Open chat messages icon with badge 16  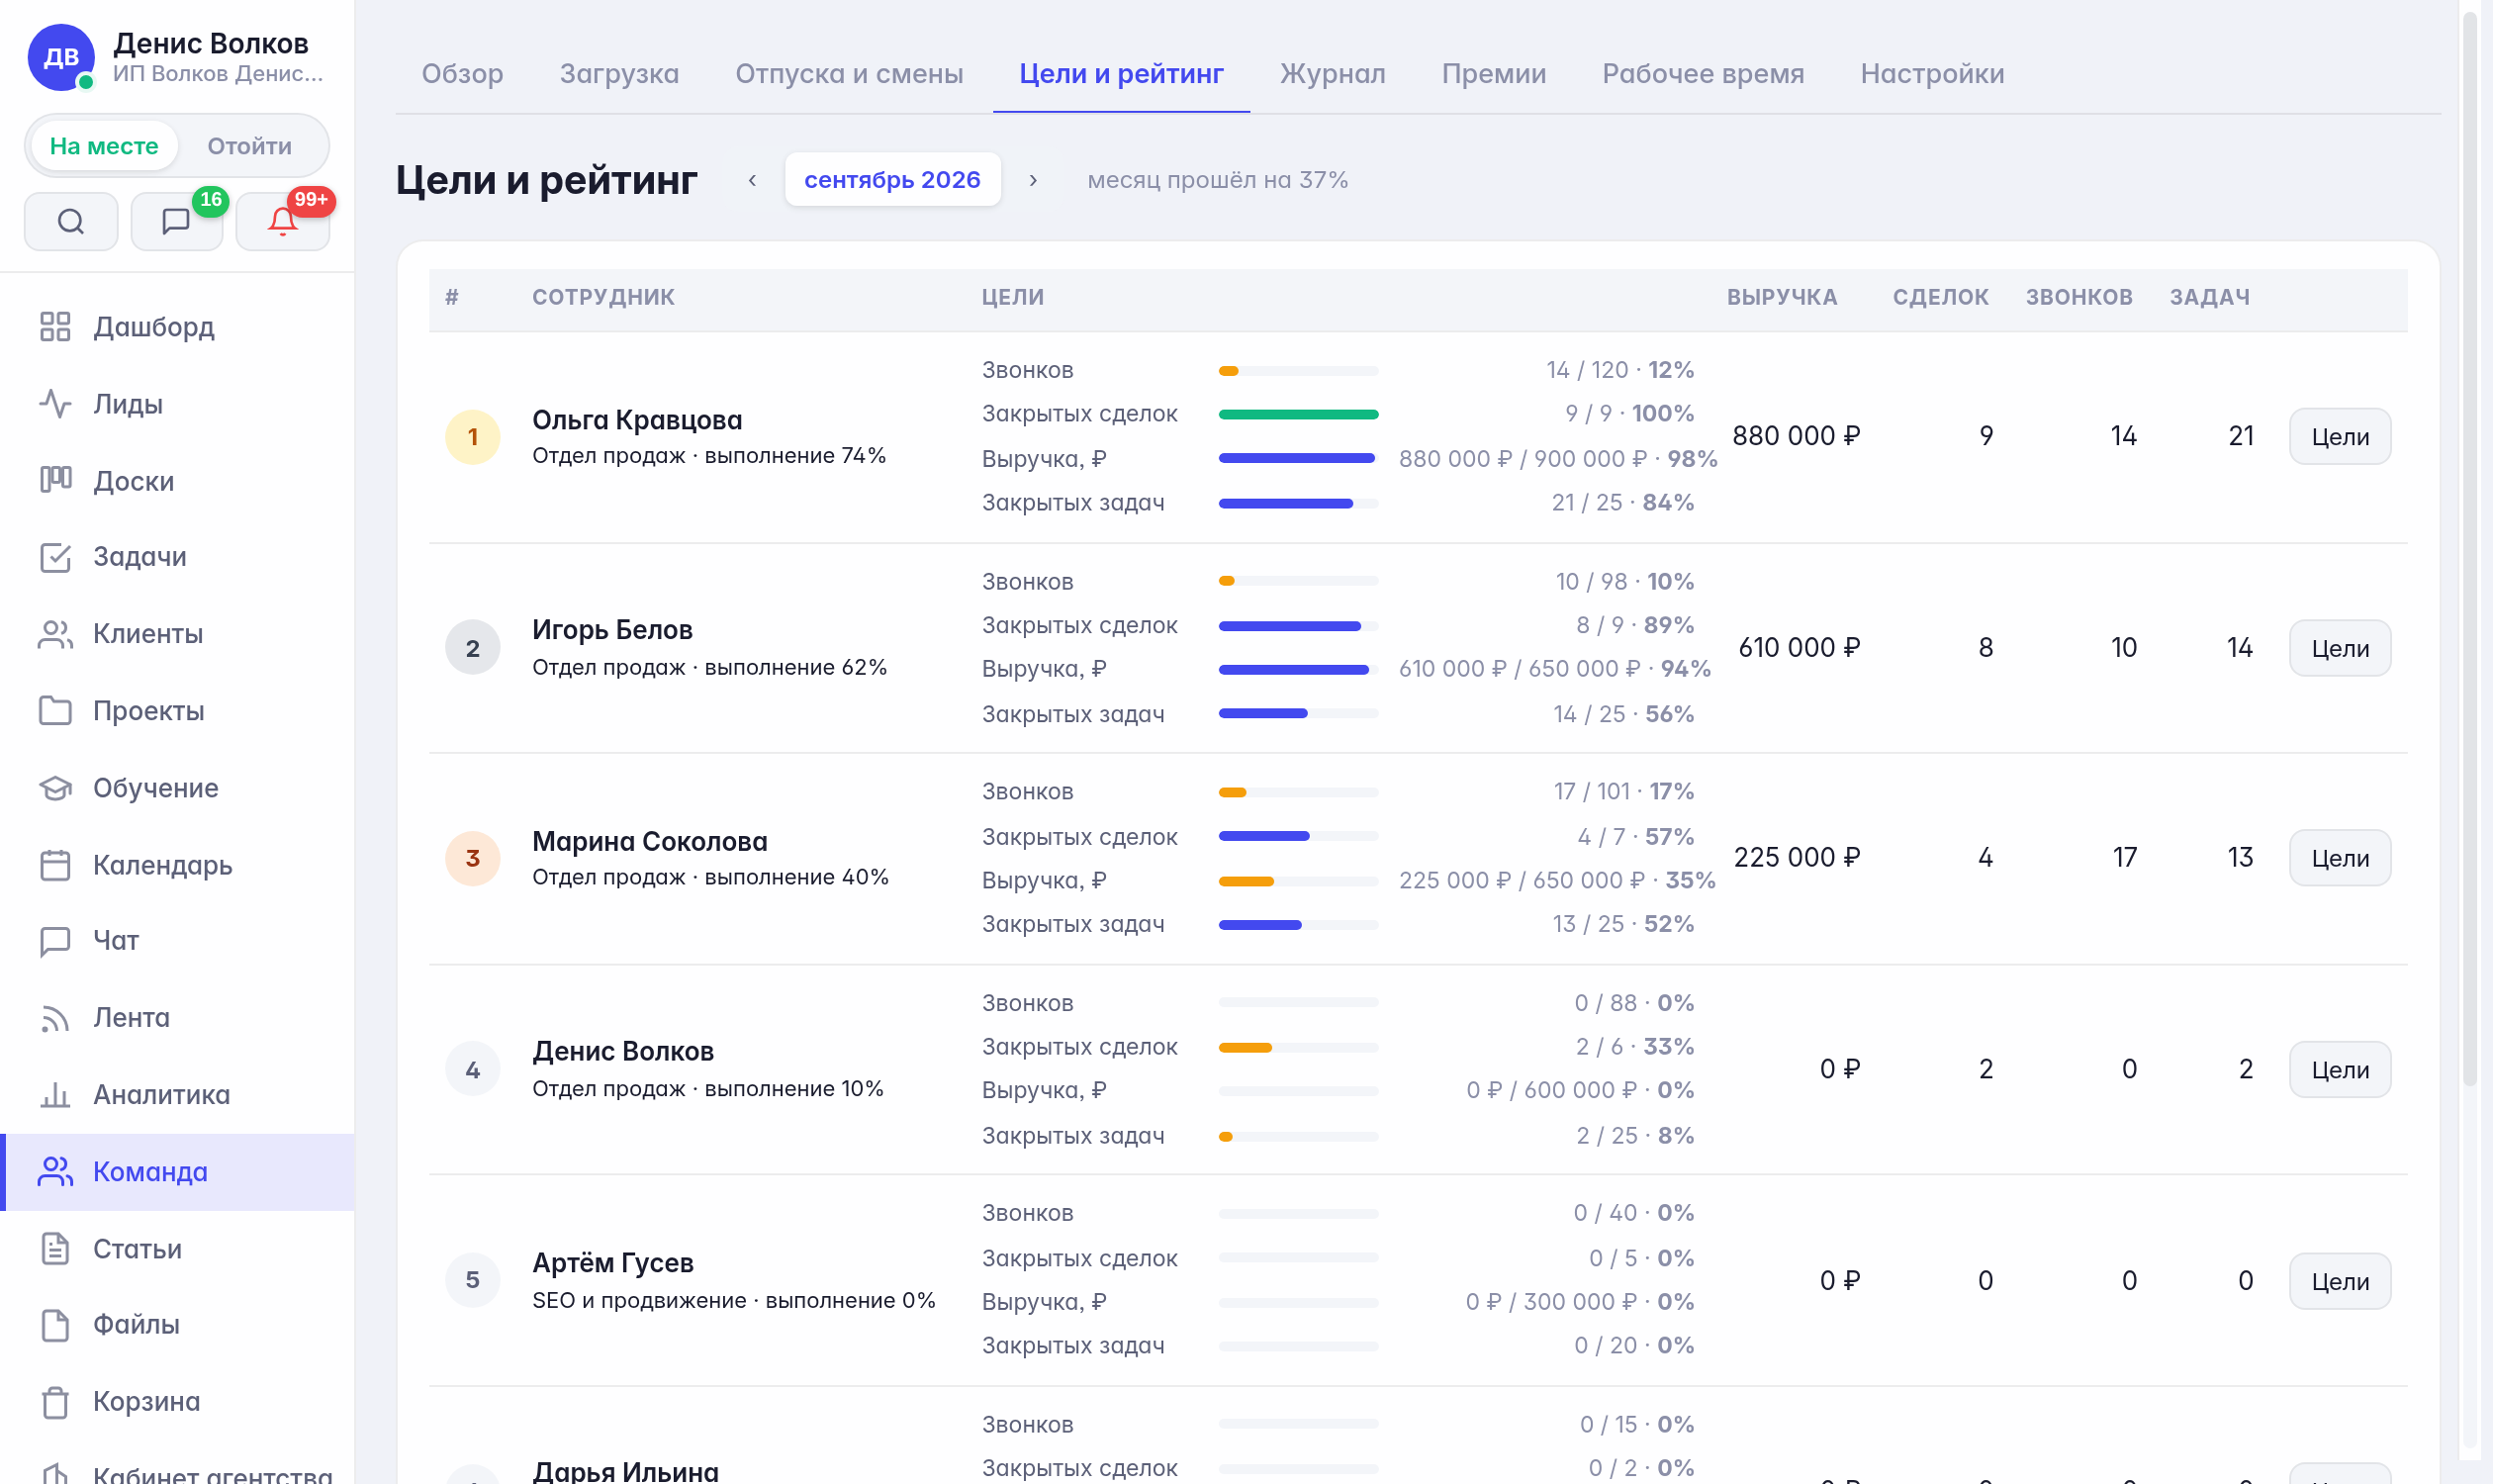pos(177,221)
